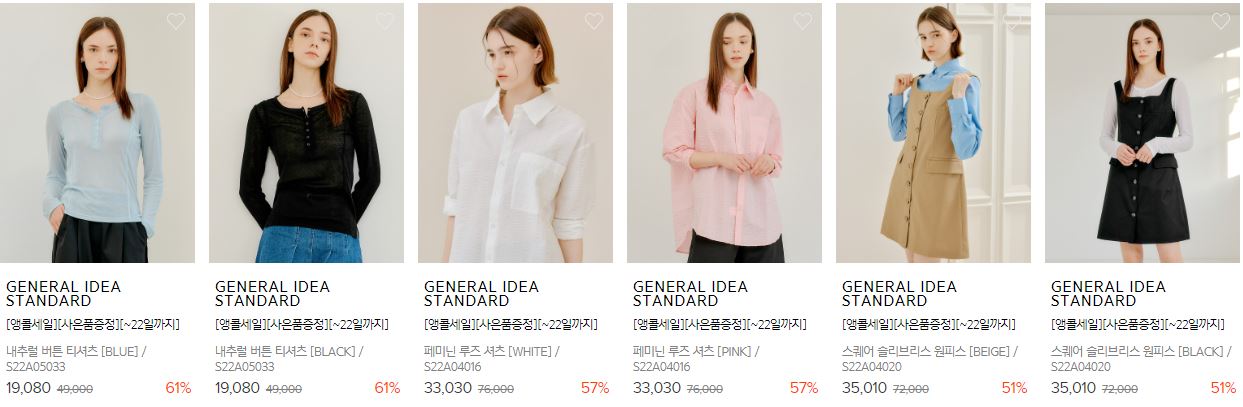Image resolution: width=1243 pixels, height=407 pixels.
Task: Tap the heart on pink loose shirt
Action: click(803, 21)
